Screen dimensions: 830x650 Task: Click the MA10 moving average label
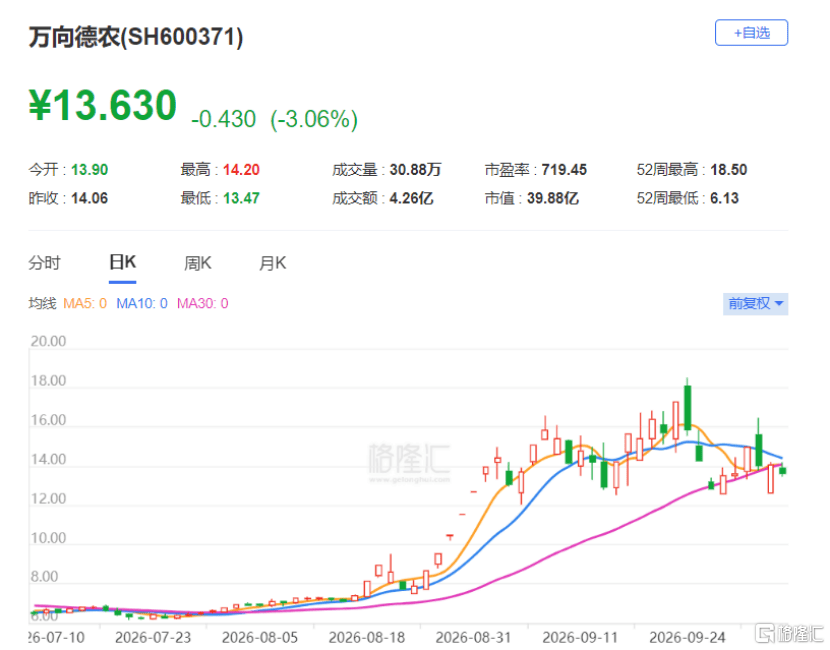click(x=142, y=303)
